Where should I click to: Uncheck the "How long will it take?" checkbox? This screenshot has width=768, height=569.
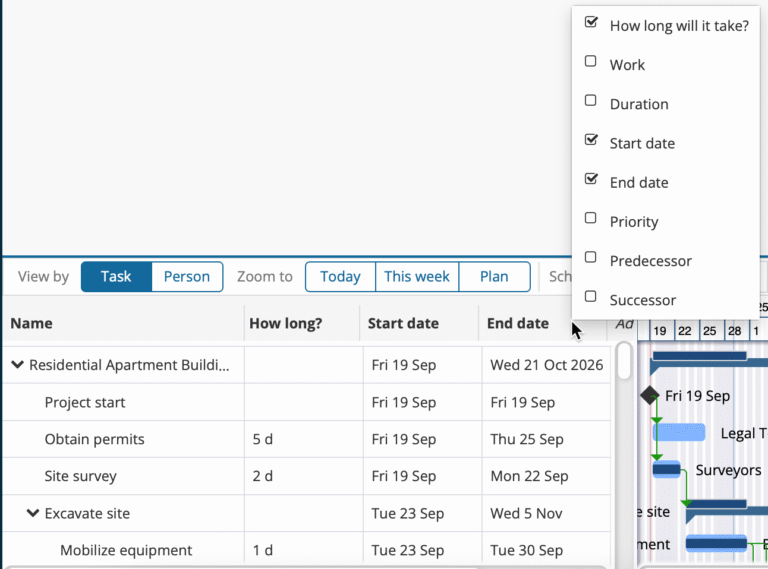coord(591,22)
